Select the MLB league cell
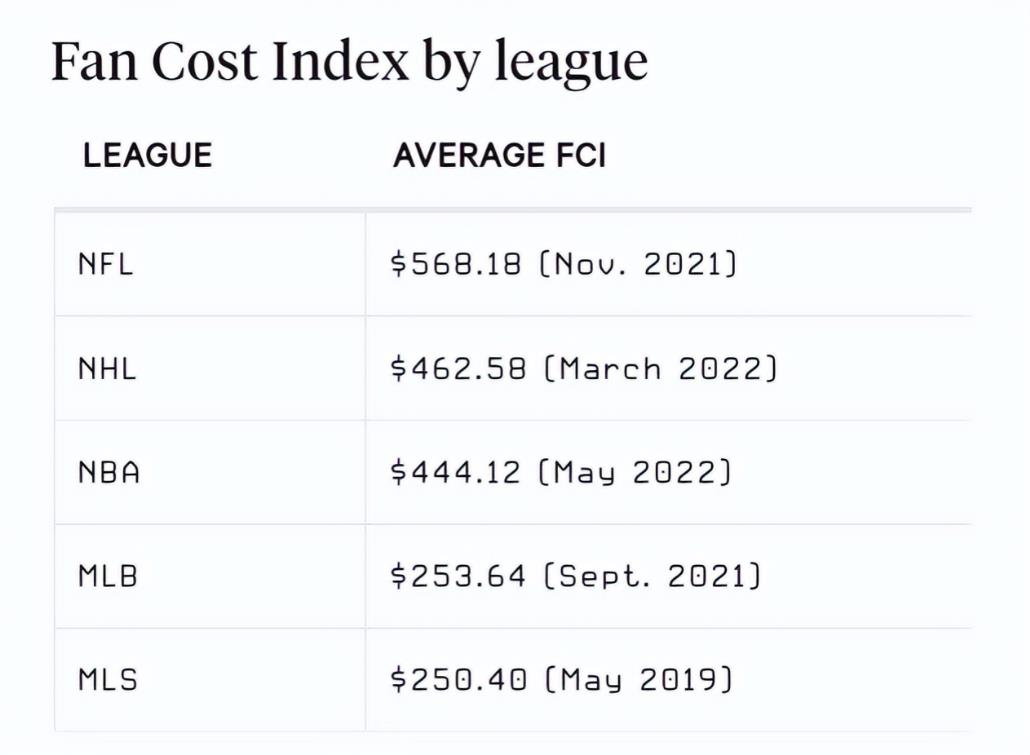1030x755 pixels. (108, 576)
